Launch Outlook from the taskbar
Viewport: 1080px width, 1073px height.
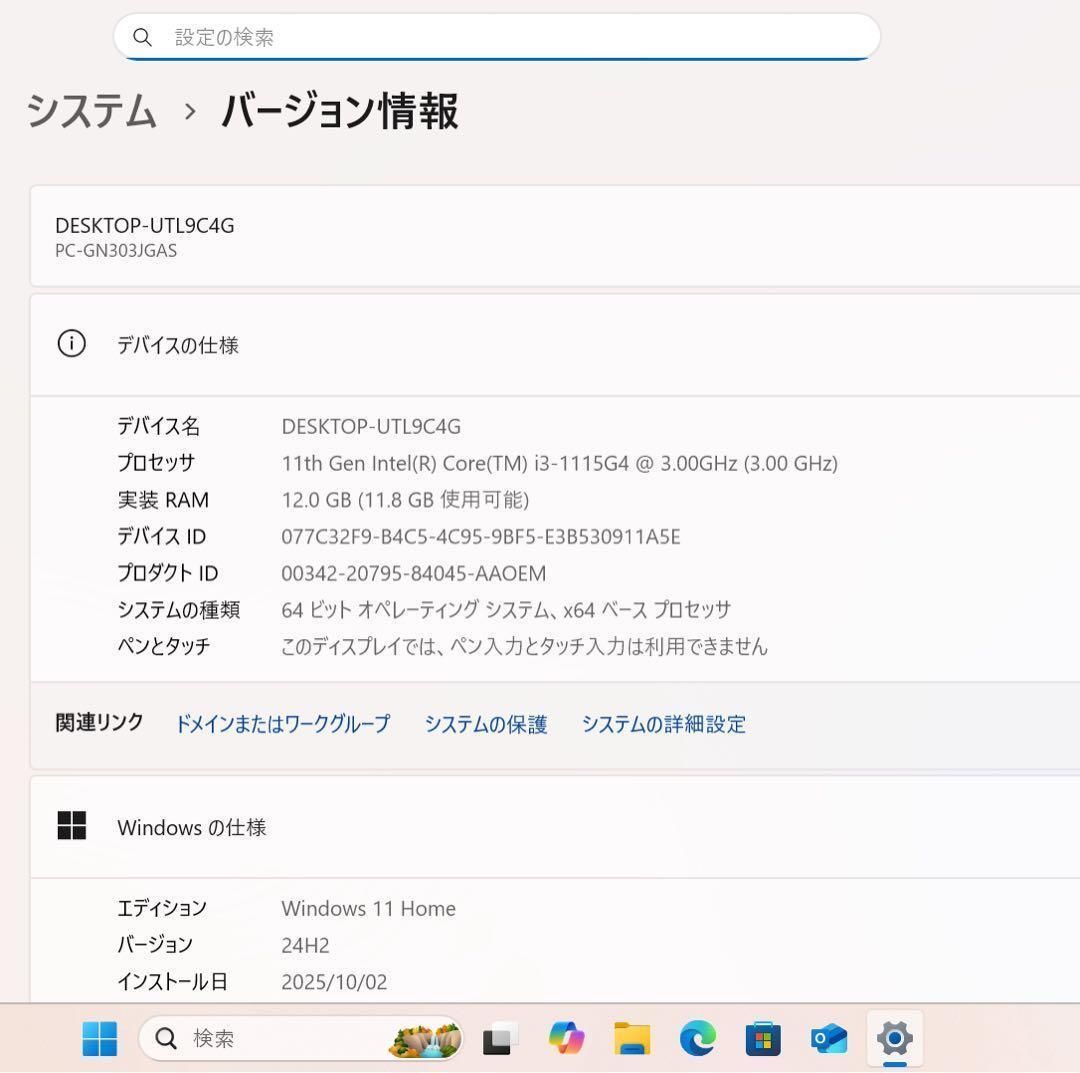tap(830, 1039)
